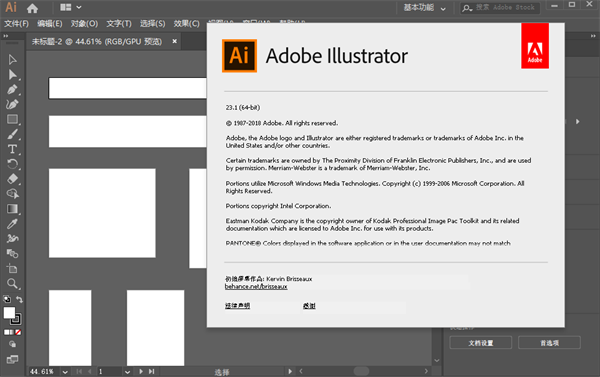Screen dimensions: 600x377
Task: Select the Rectangle tool
Action: (12, 119)
